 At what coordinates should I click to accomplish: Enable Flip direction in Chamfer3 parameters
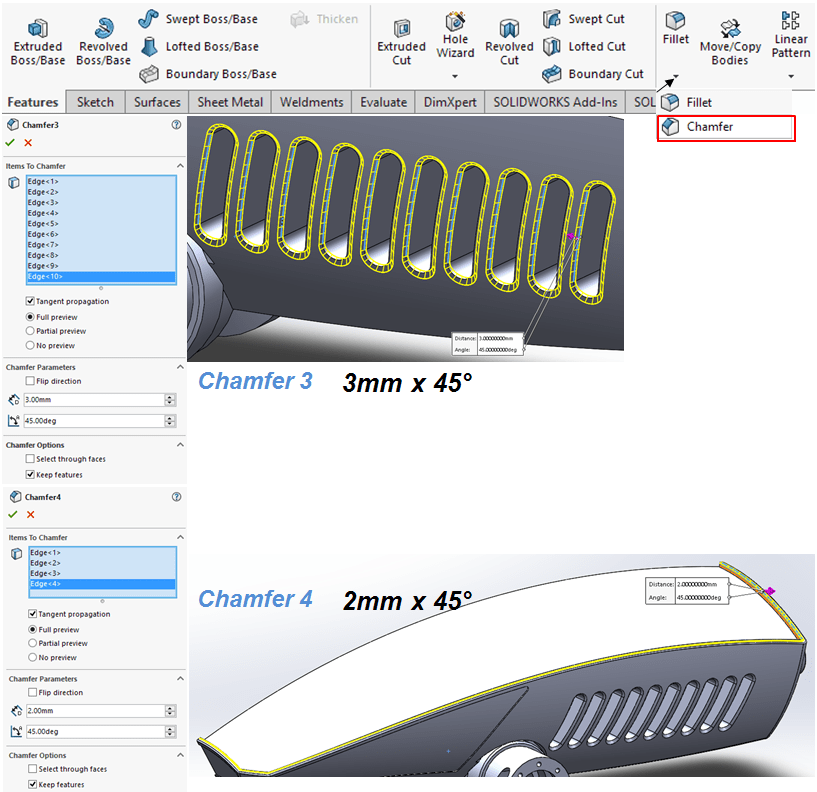click(30, 381)
